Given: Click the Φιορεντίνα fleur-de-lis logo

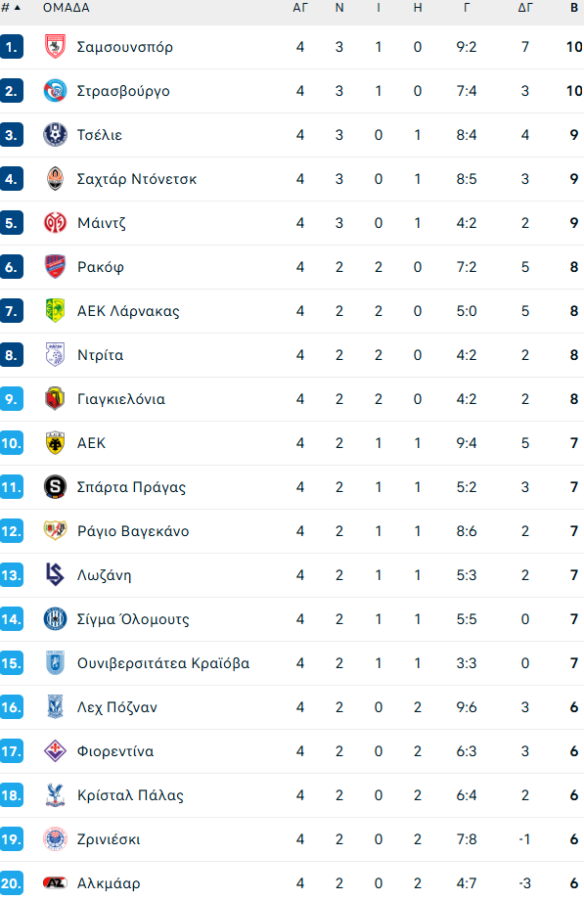Looking at the screenshot, I should point(55,750).
